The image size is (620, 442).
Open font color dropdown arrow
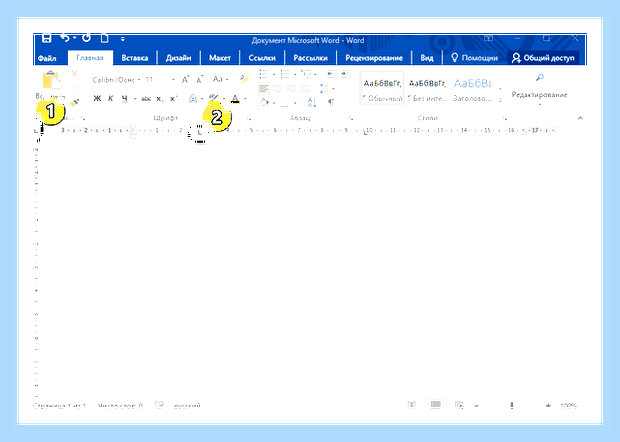coord(246,99)
